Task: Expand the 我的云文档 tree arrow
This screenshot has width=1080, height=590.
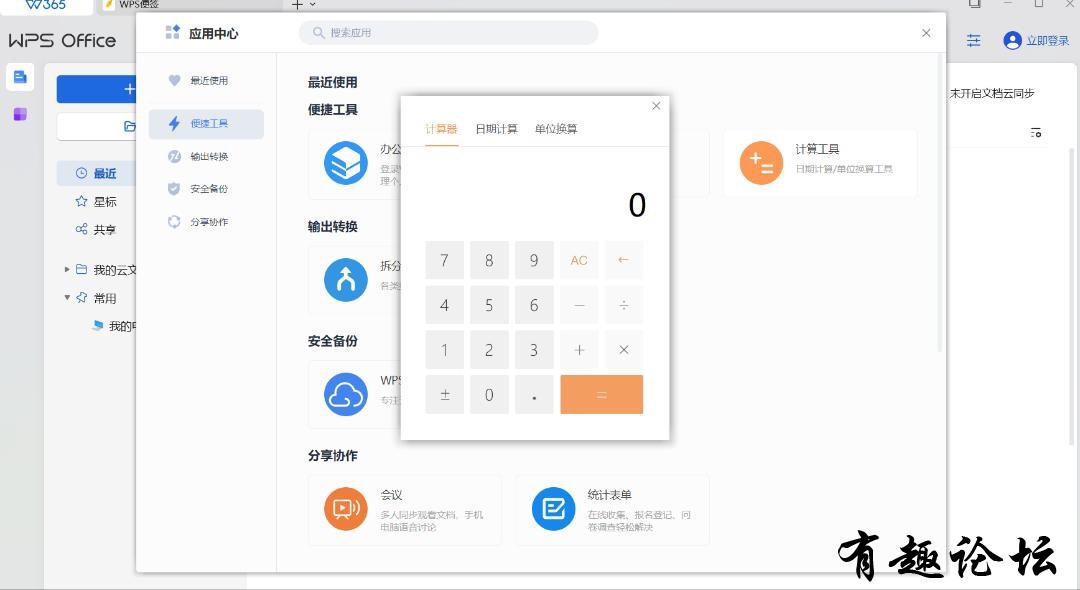Action: (67, 270)
